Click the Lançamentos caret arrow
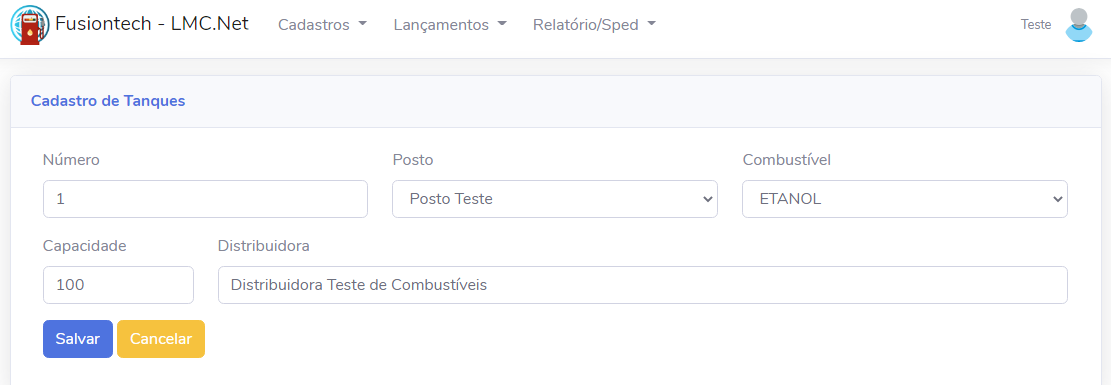This screenshot has height=385, width=1111. [x=502, y=24]
